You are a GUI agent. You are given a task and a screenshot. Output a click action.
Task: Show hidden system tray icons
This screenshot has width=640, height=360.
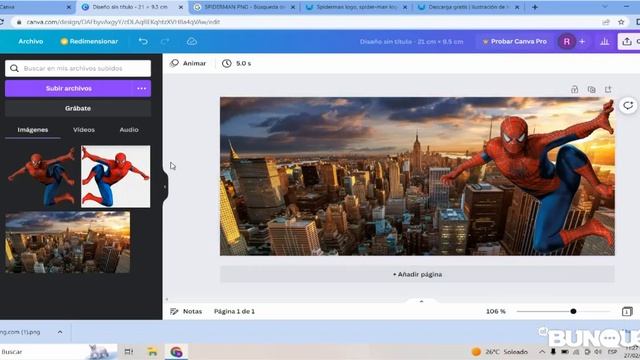pyautogui.click(x=542, y=351)
